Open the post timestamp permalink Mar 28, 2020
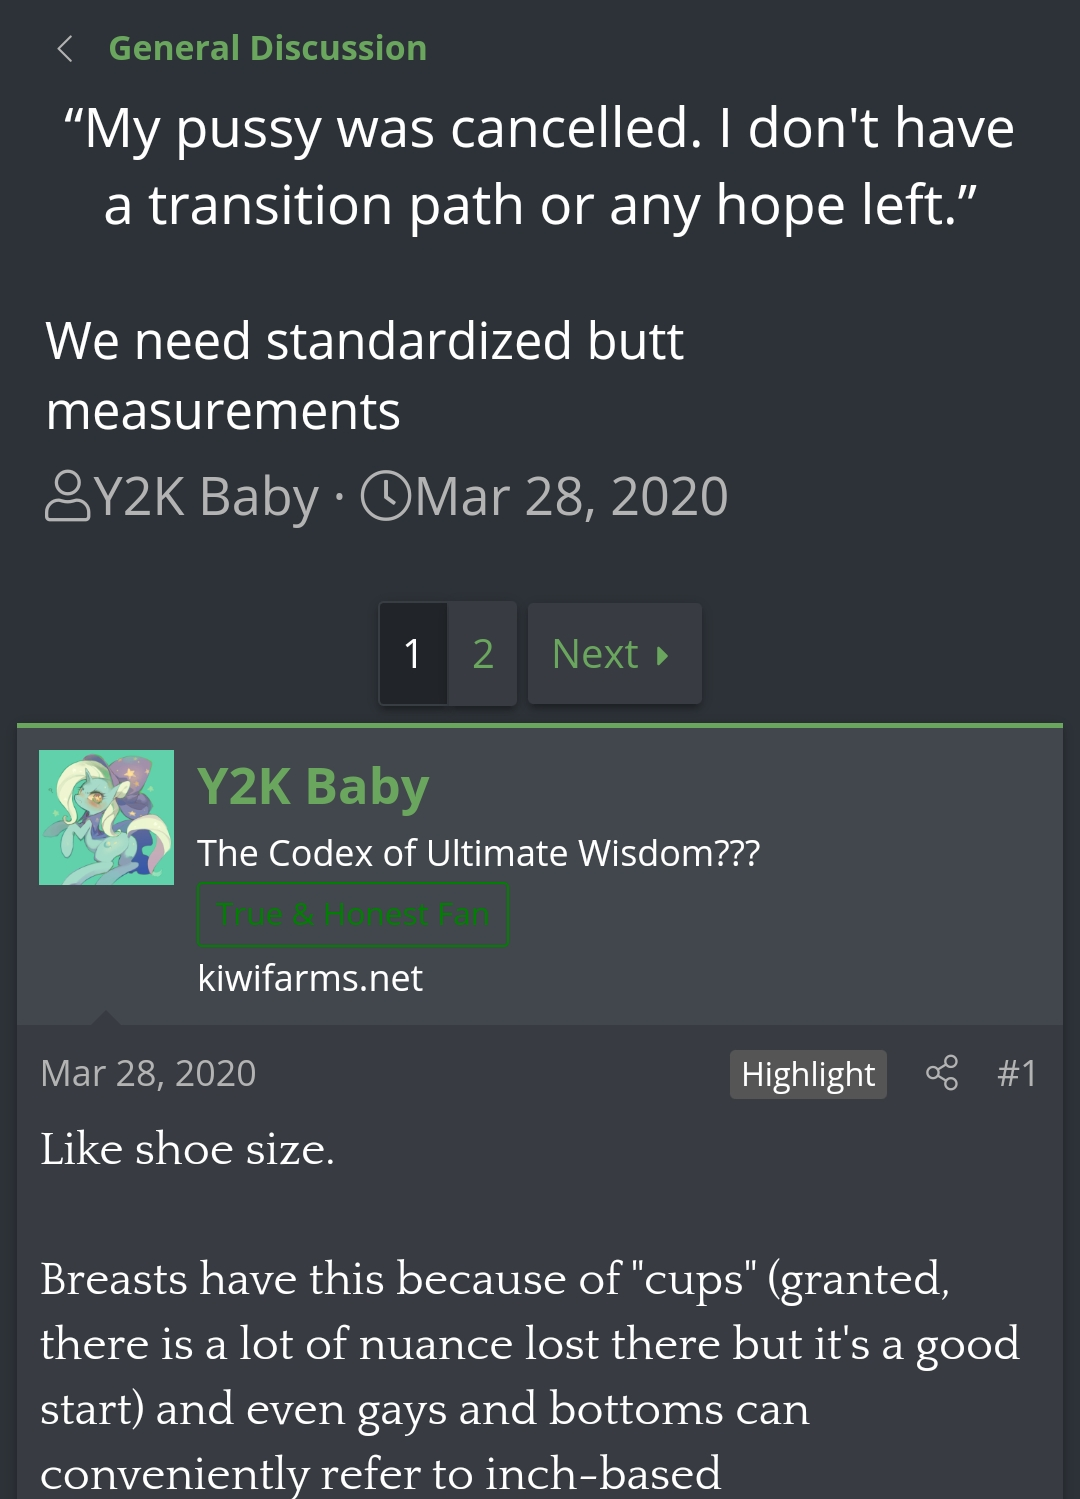Viewport: 1080px width, 1499px height. [148, 1073]
